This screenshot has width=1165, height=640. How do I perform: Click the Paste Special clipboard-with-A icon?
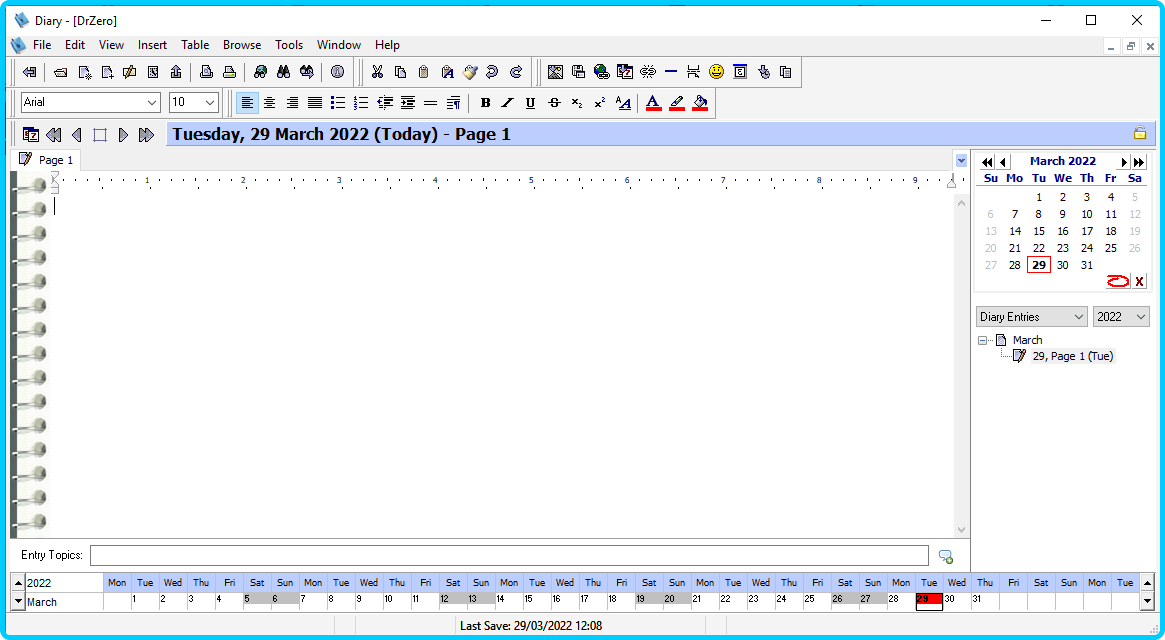click(x=447, y=72)
